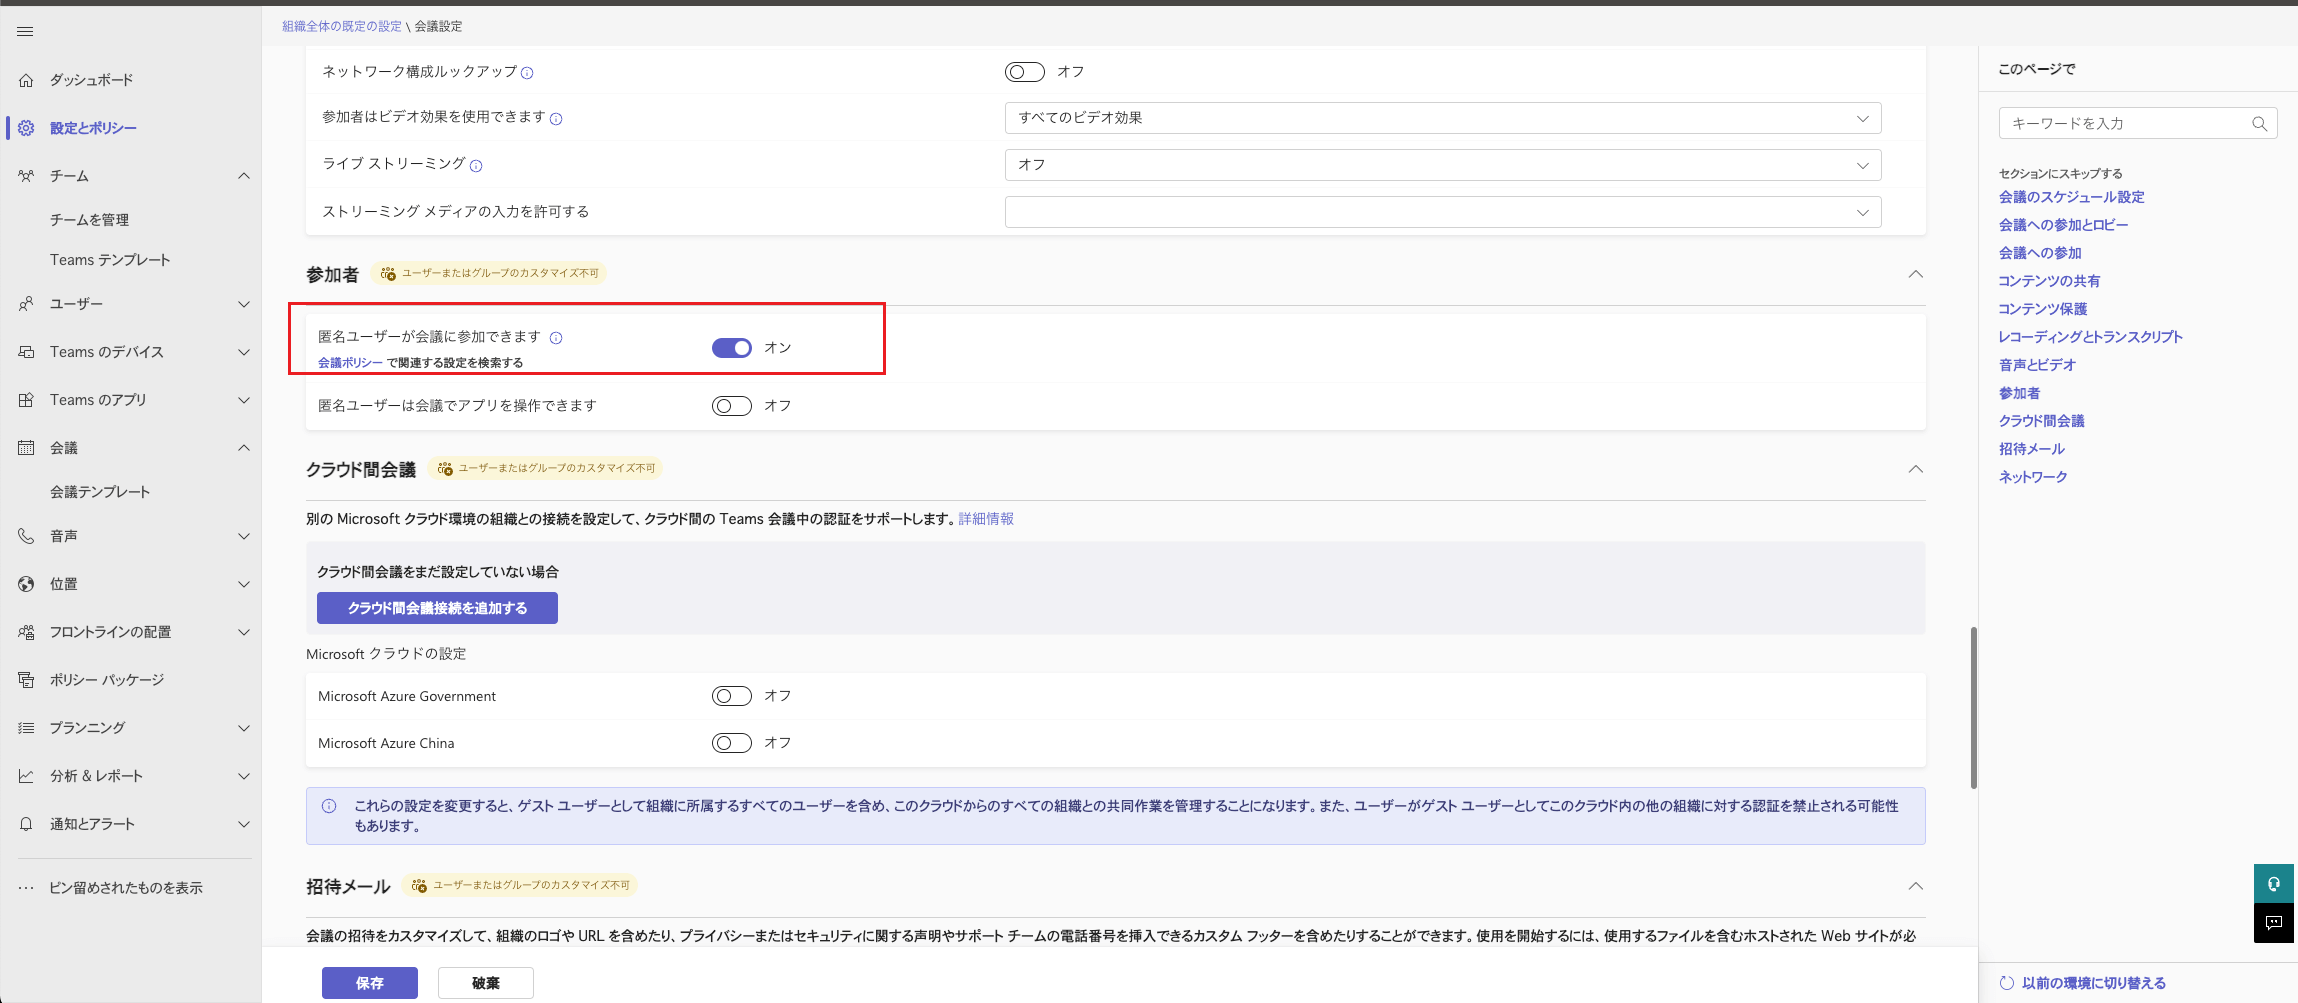
Task: Toggle Microsoft Azure Government switch
Action: click(x=732, y=696)
